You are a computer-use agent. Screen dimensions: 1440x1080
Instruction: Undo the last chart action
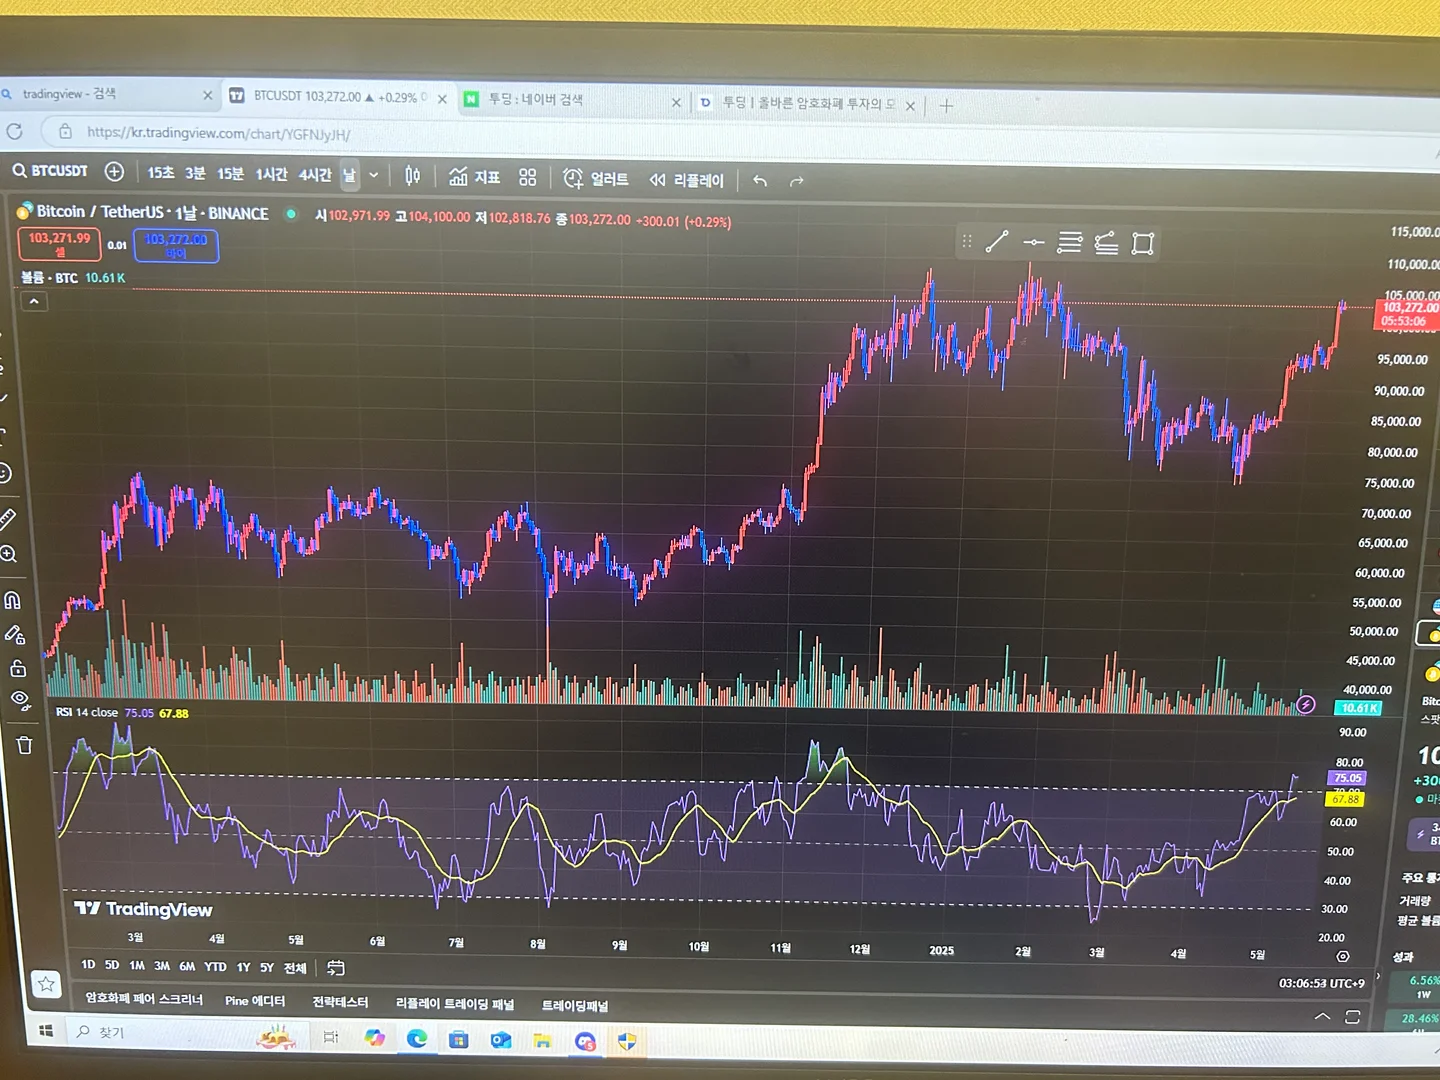coord(760,181)
